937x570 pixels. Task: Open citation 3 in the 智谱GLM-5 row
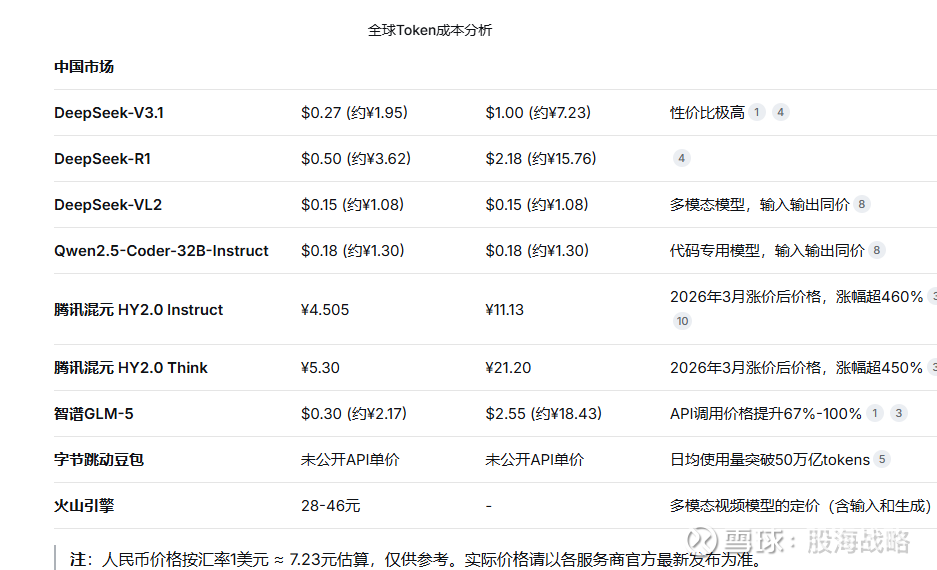(x=898, y=414)
